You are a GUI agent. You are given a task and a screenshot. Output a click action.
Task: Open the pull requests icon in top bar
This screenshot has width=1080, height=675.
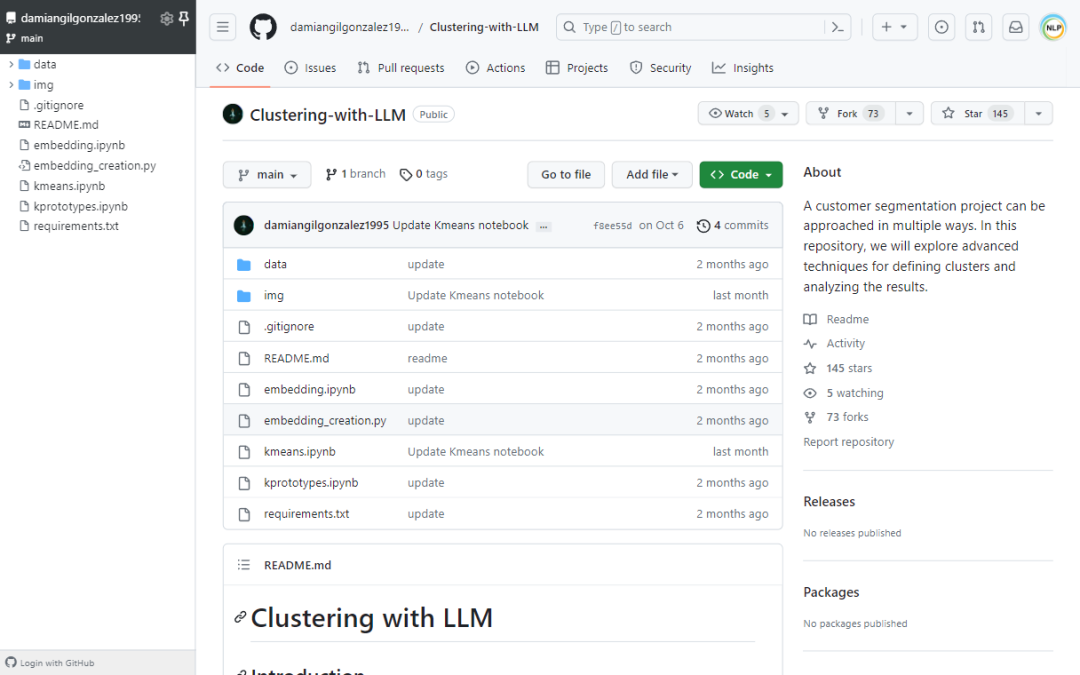click(978, 27)
